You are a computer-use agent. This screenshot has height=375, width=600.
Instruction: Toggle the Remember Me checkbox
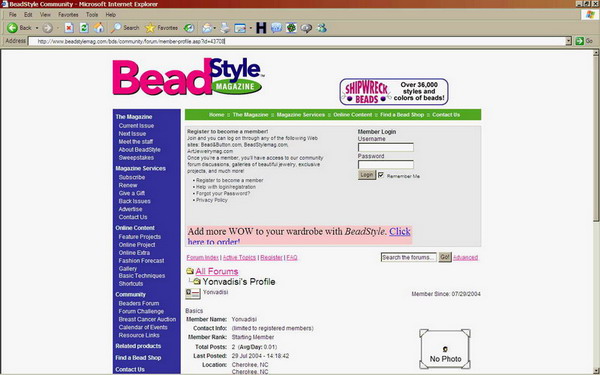381,175
